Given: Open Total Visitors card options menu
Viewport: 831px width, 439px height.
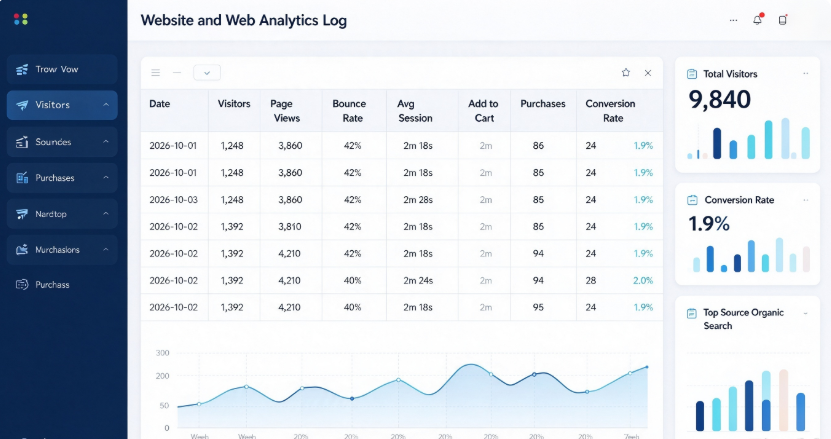Looking at the screenshot, I should [806, 74].
